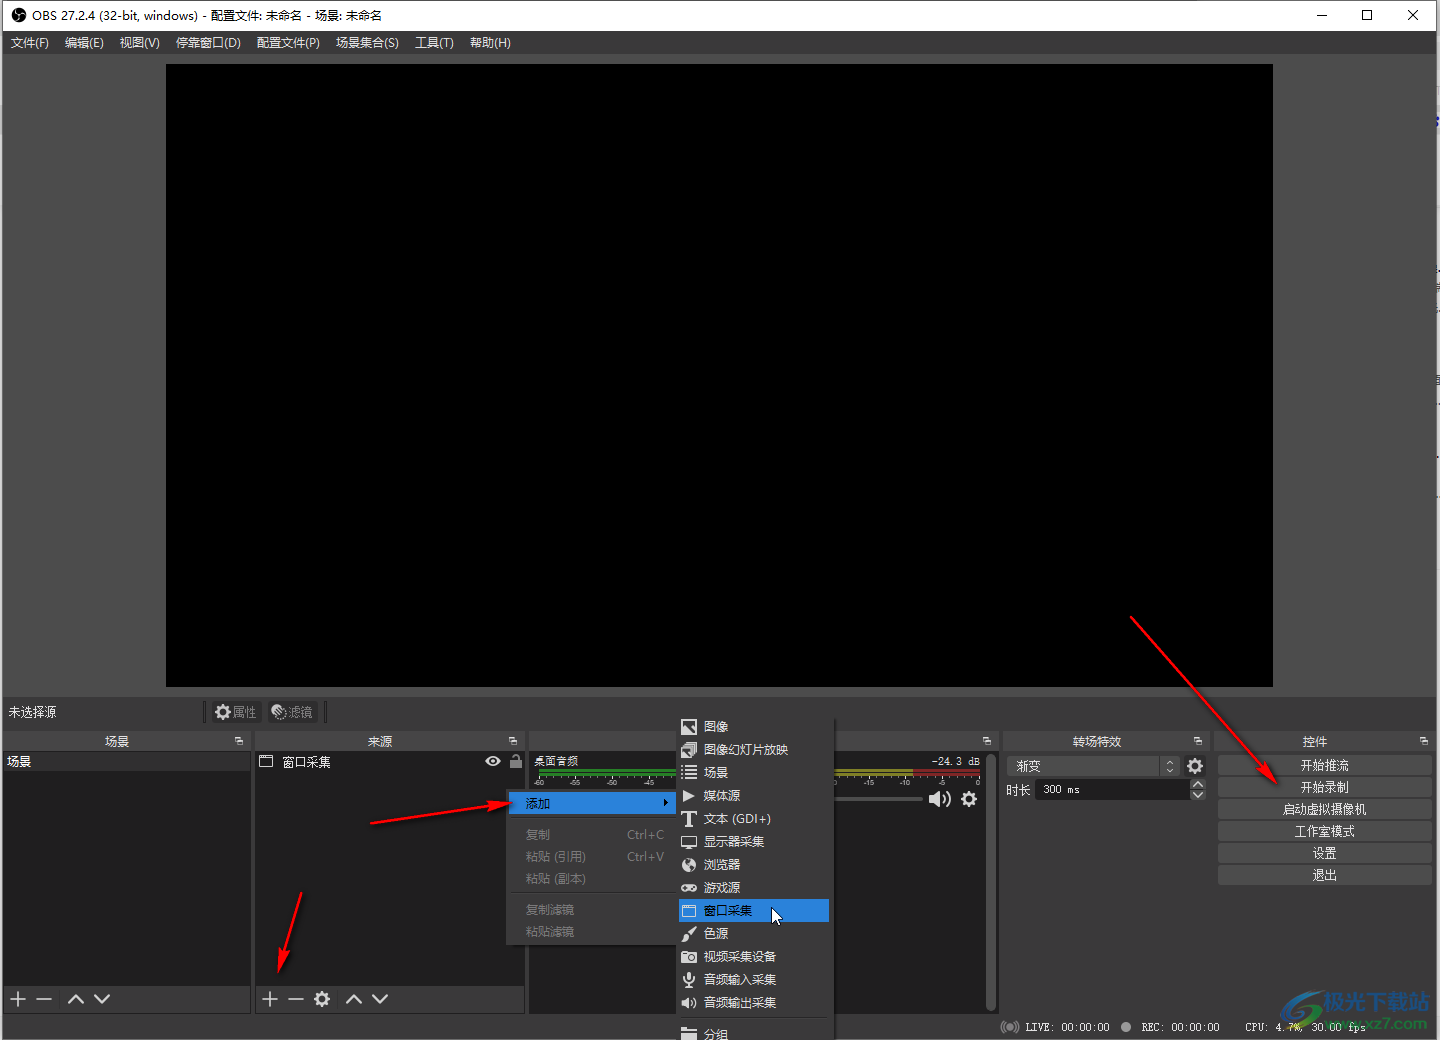1440x1040 pixels.
Task: Choose 图像 source in submenu
Action: coord(754,727)
